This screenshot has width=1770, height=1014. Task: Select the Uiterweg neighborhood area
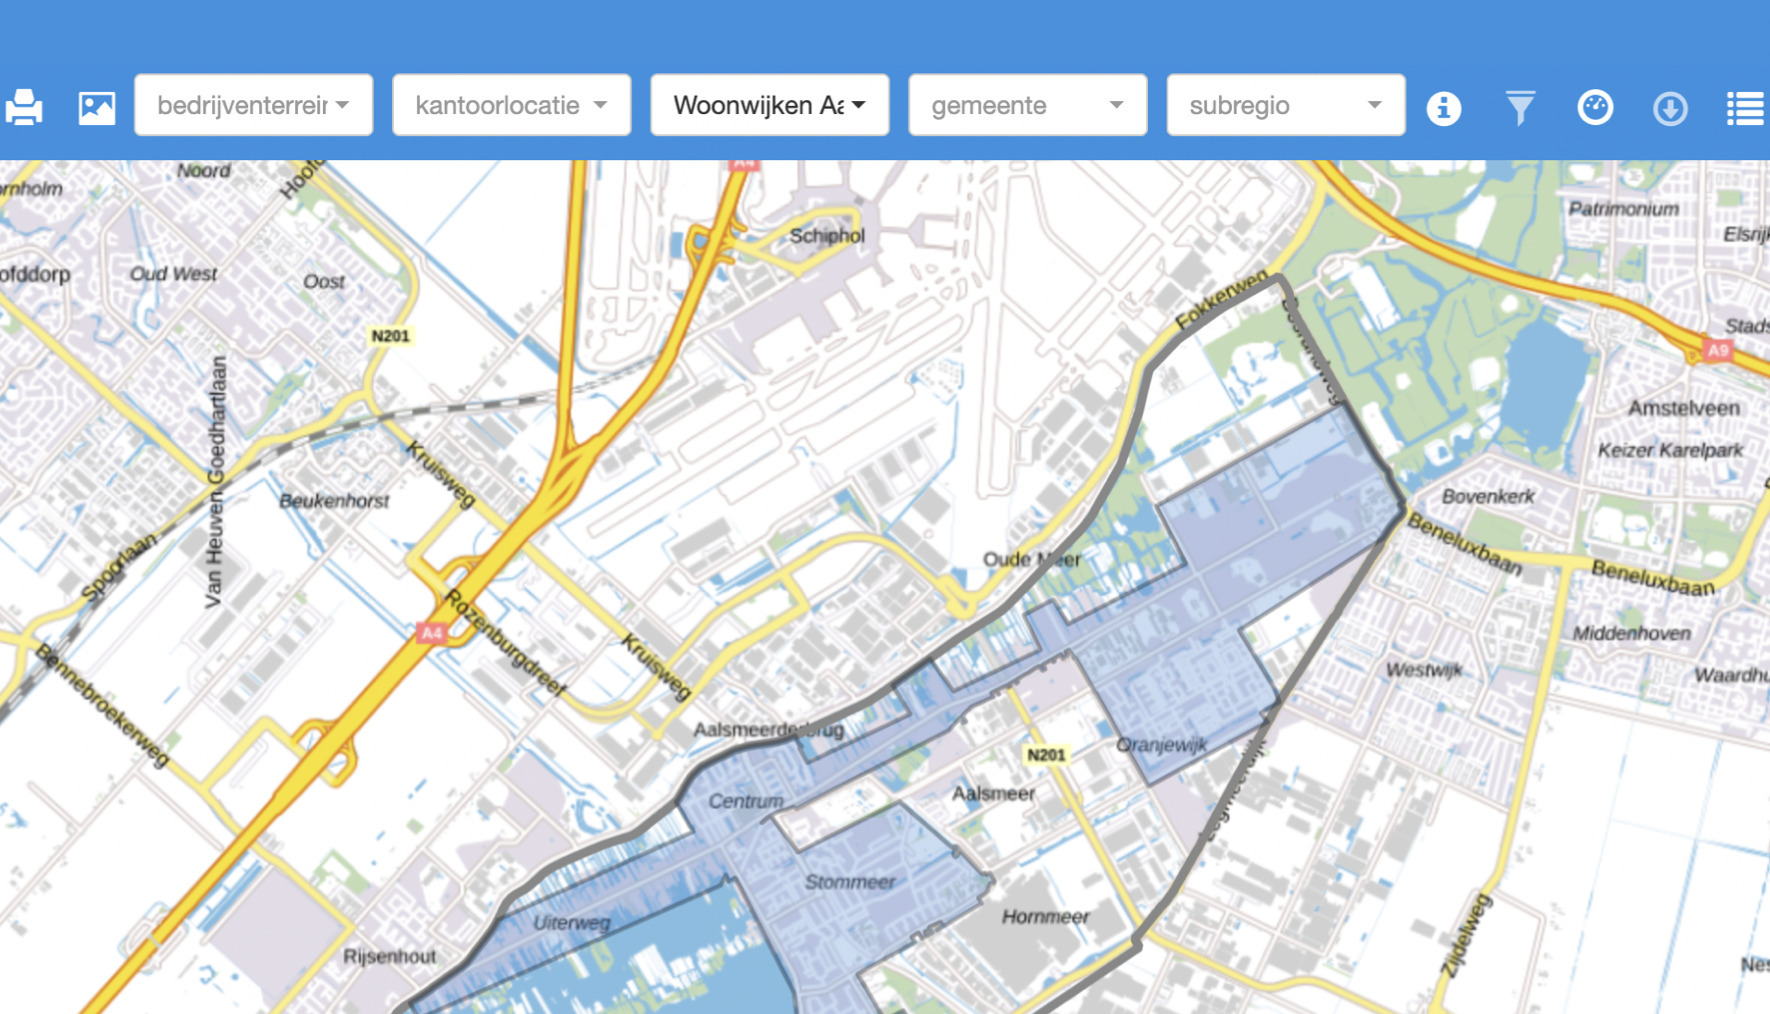[x=571, y=922]
